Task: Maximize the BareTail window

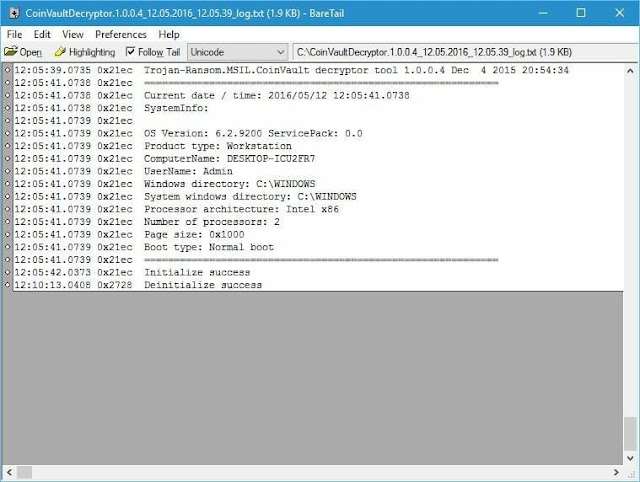Action: click(580, 13)
